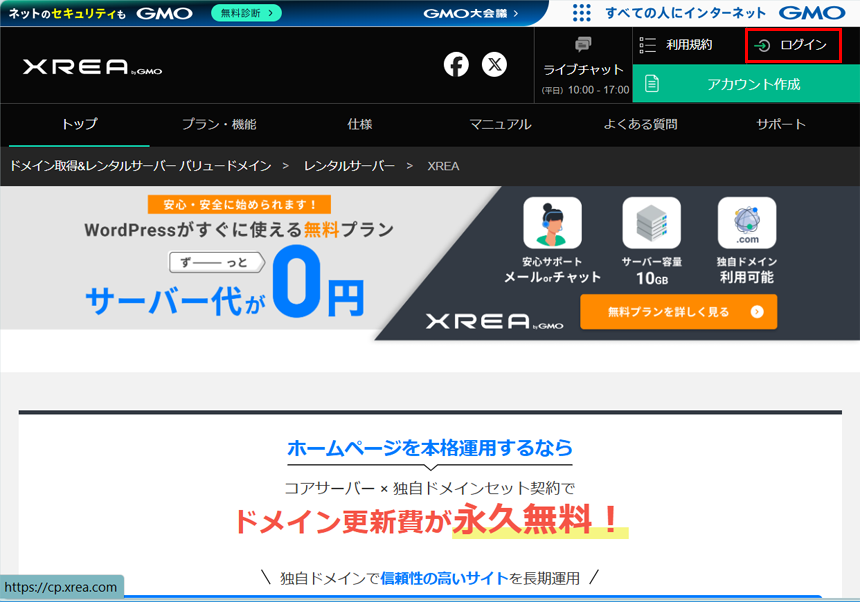Open the 仕様 menu item
The image size is (860, 602).
[x=360, y=124]
